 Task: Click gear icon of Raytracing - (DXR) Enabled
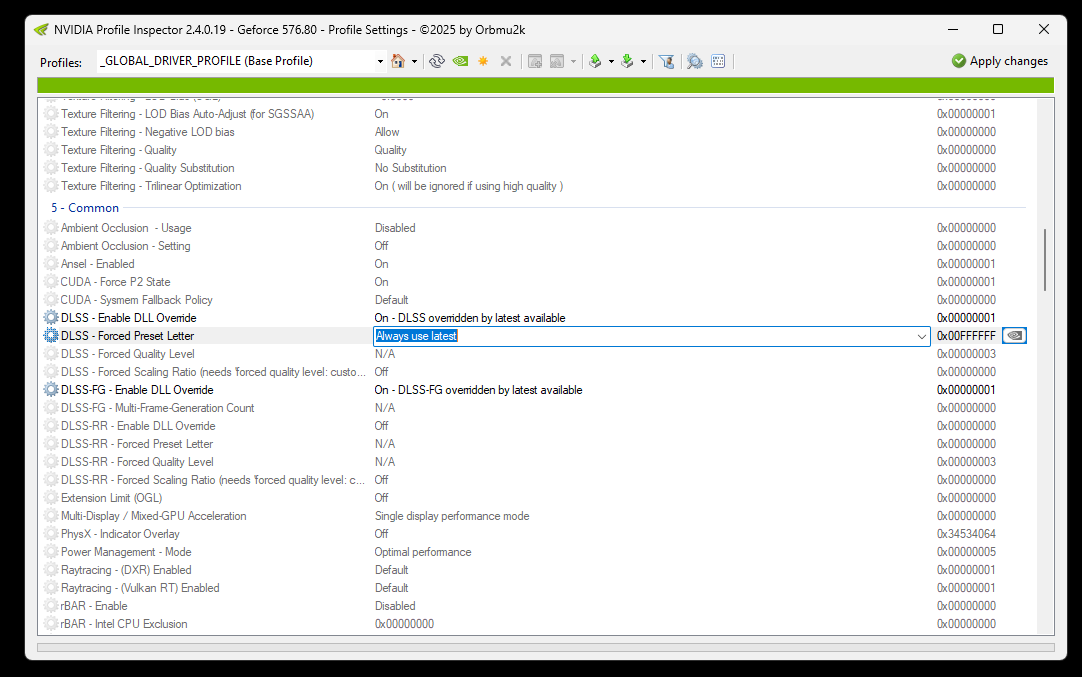[51, 570]
